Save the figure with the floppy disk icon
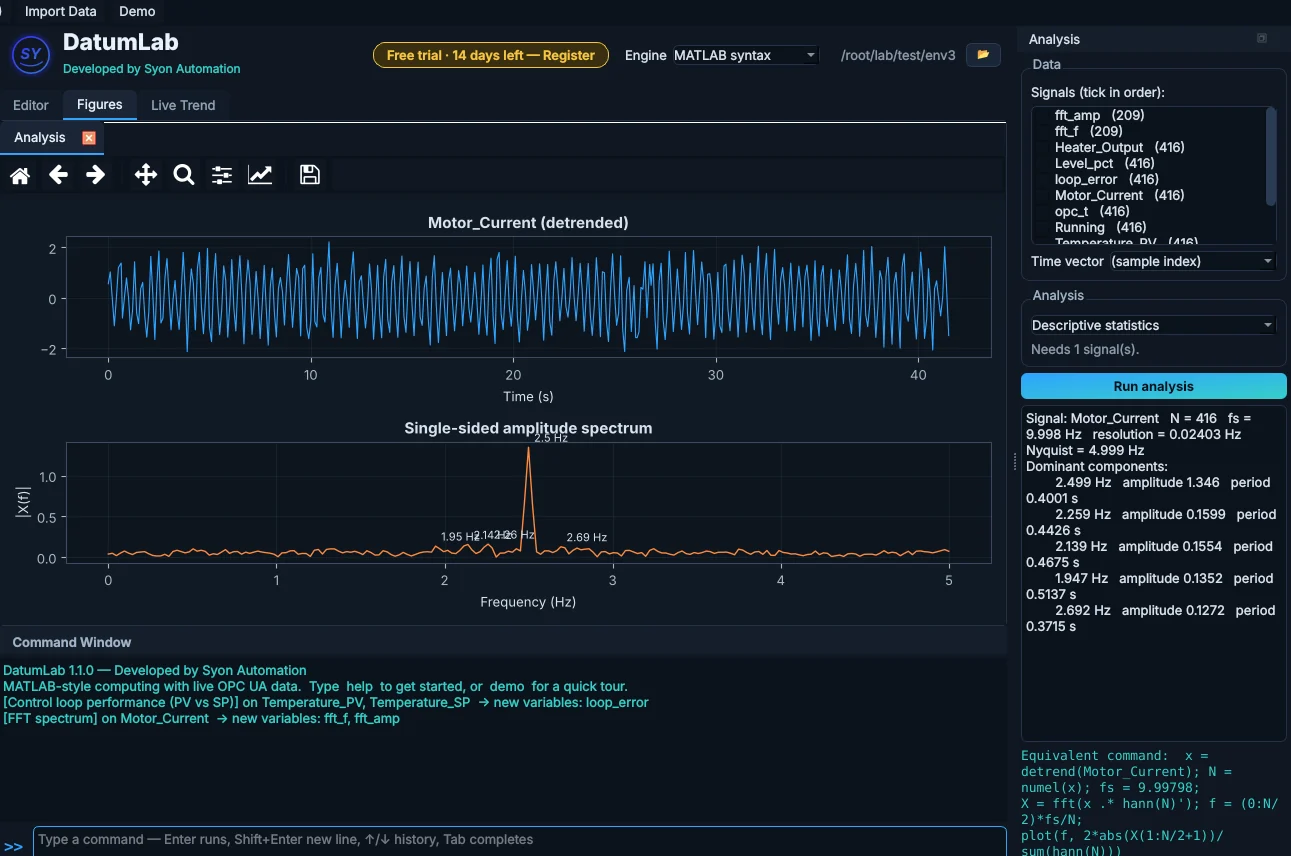The image size is (1291, 856). (310, 176)
